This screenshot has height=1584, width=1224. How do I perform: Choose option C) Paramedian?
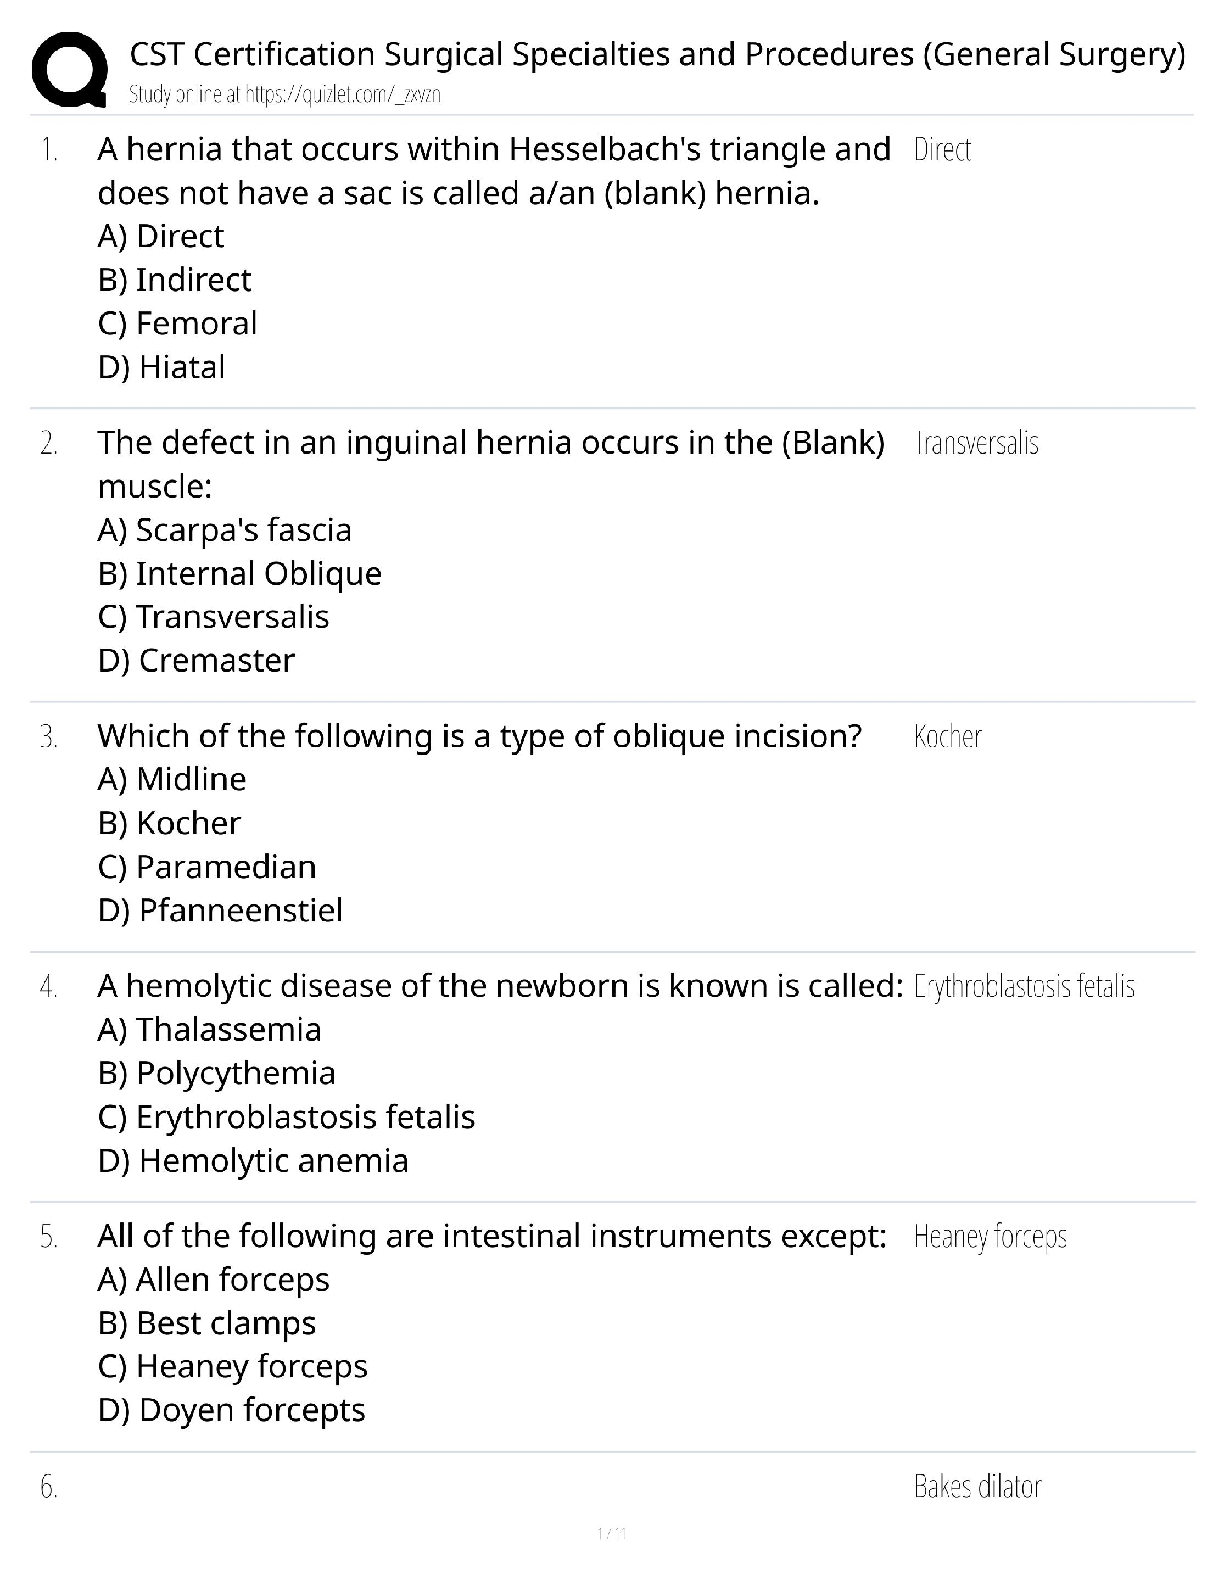[x=207, y=867]
